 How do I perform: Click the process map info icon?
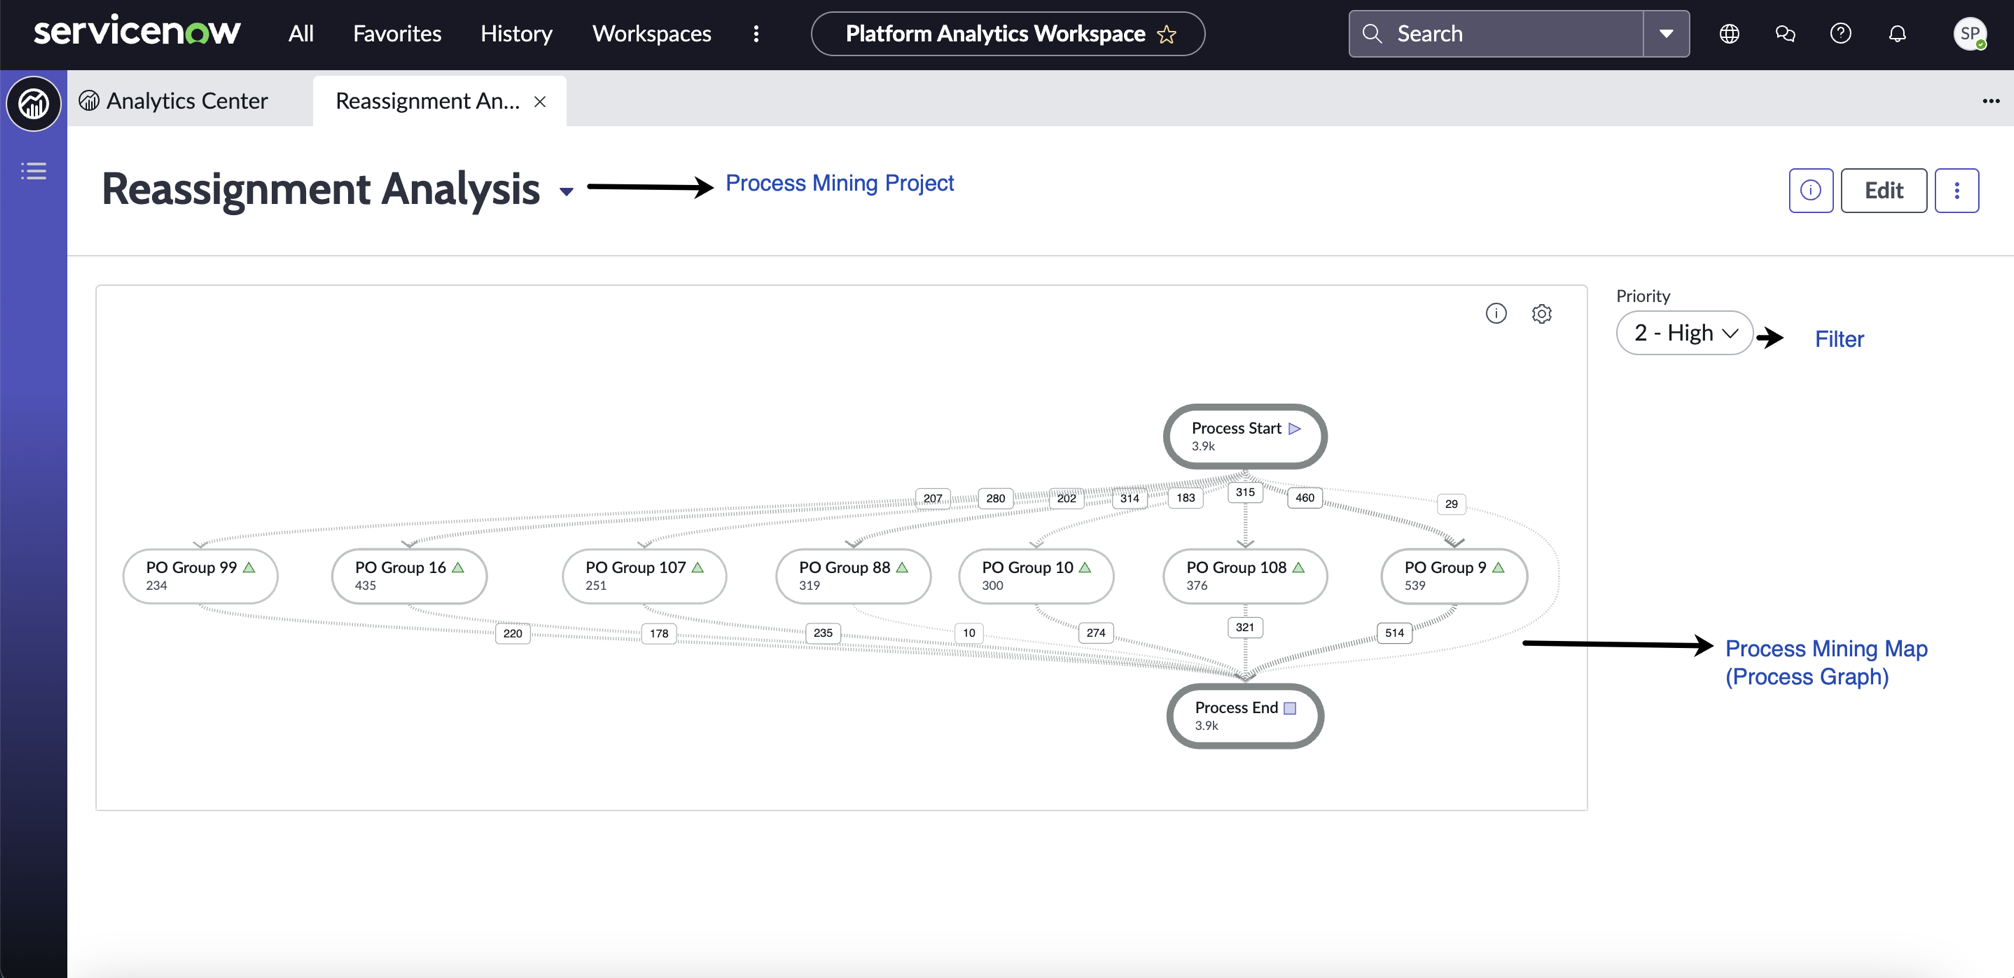pos(1496,314)
